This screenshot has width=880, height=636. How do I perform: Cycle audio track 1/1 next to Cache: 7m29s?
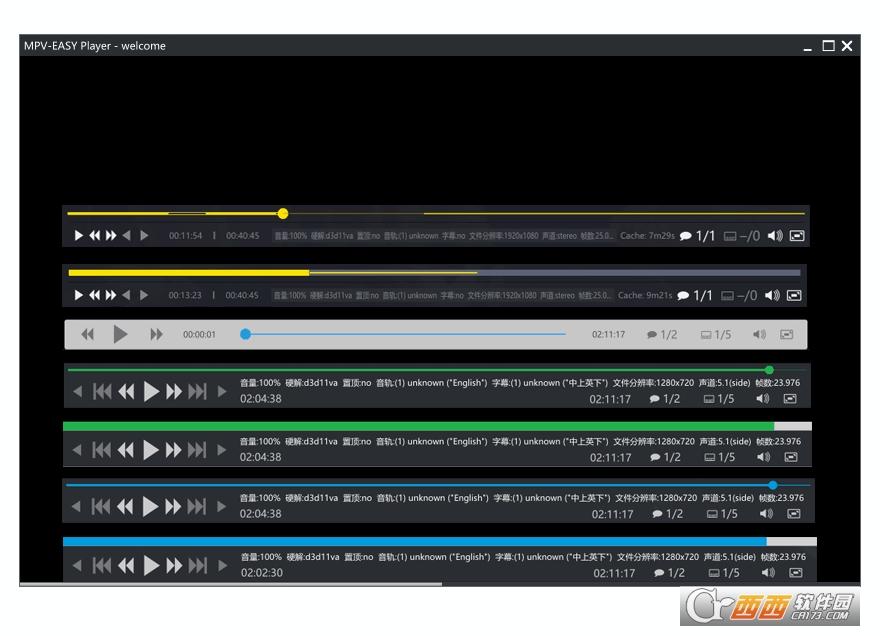point(698,236)
